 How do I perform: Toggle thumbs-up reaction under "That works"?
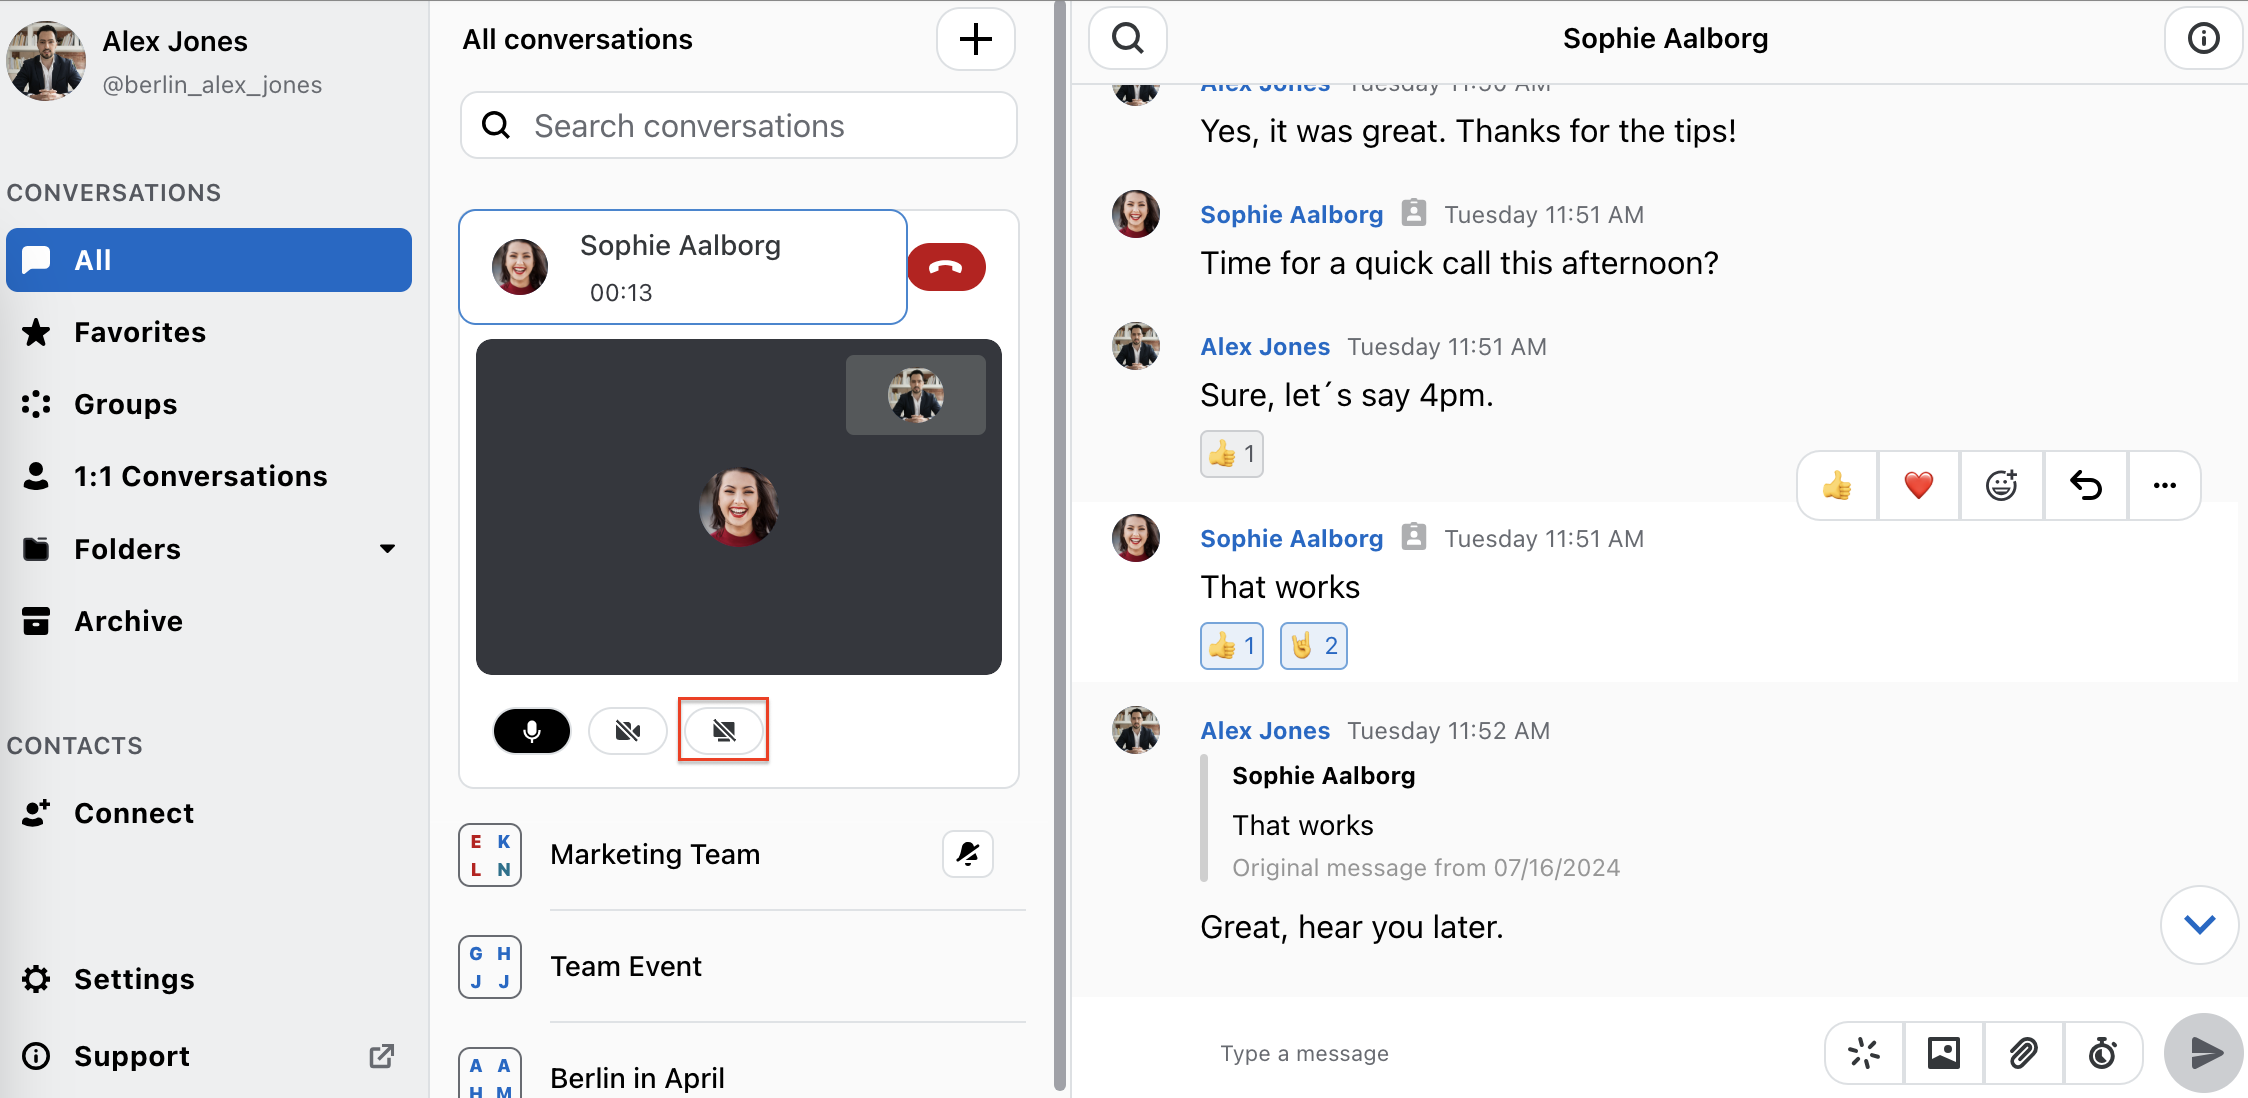pos(1231,646)
